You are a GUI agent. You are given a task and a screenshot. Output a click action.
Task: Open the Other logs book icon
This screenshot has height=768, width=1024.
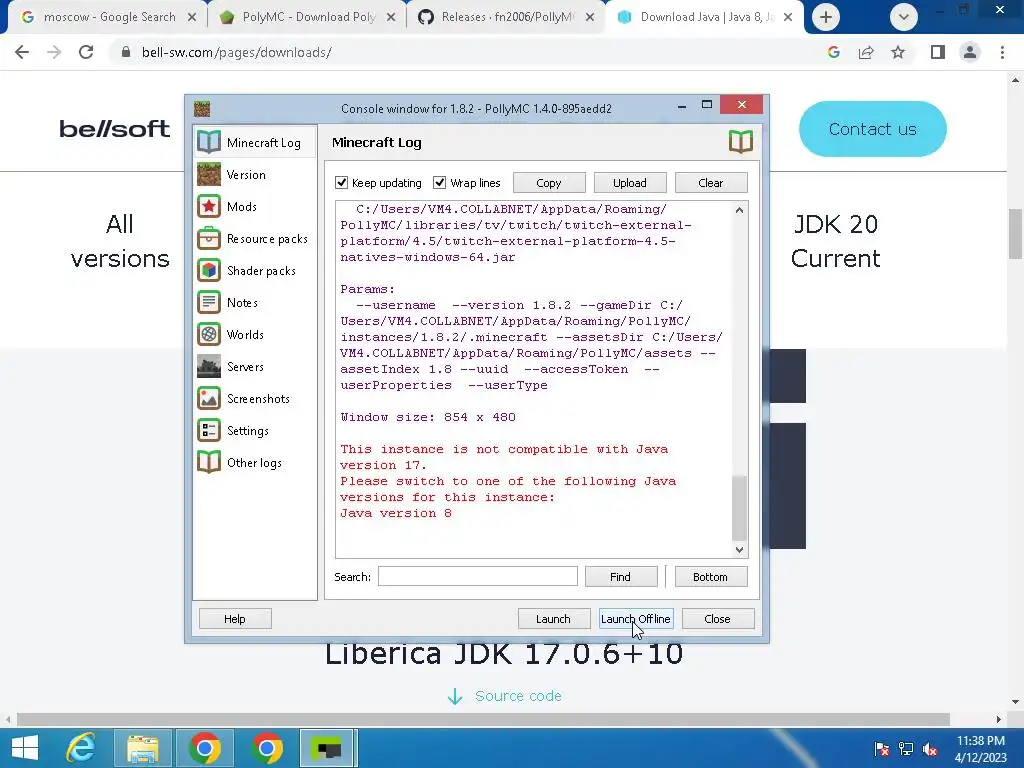coord(209,462)
